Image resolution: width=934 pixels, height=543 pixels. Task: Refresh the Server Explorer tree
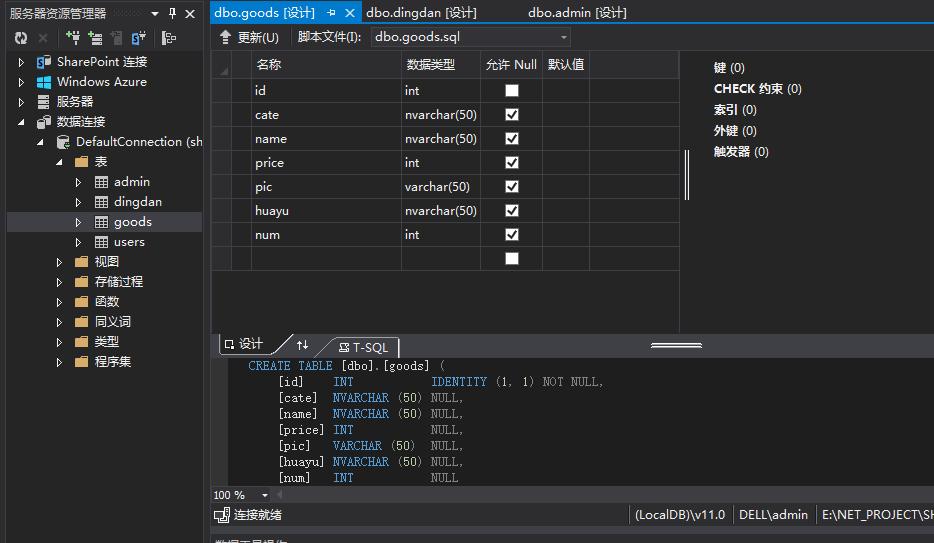[21, 38]
